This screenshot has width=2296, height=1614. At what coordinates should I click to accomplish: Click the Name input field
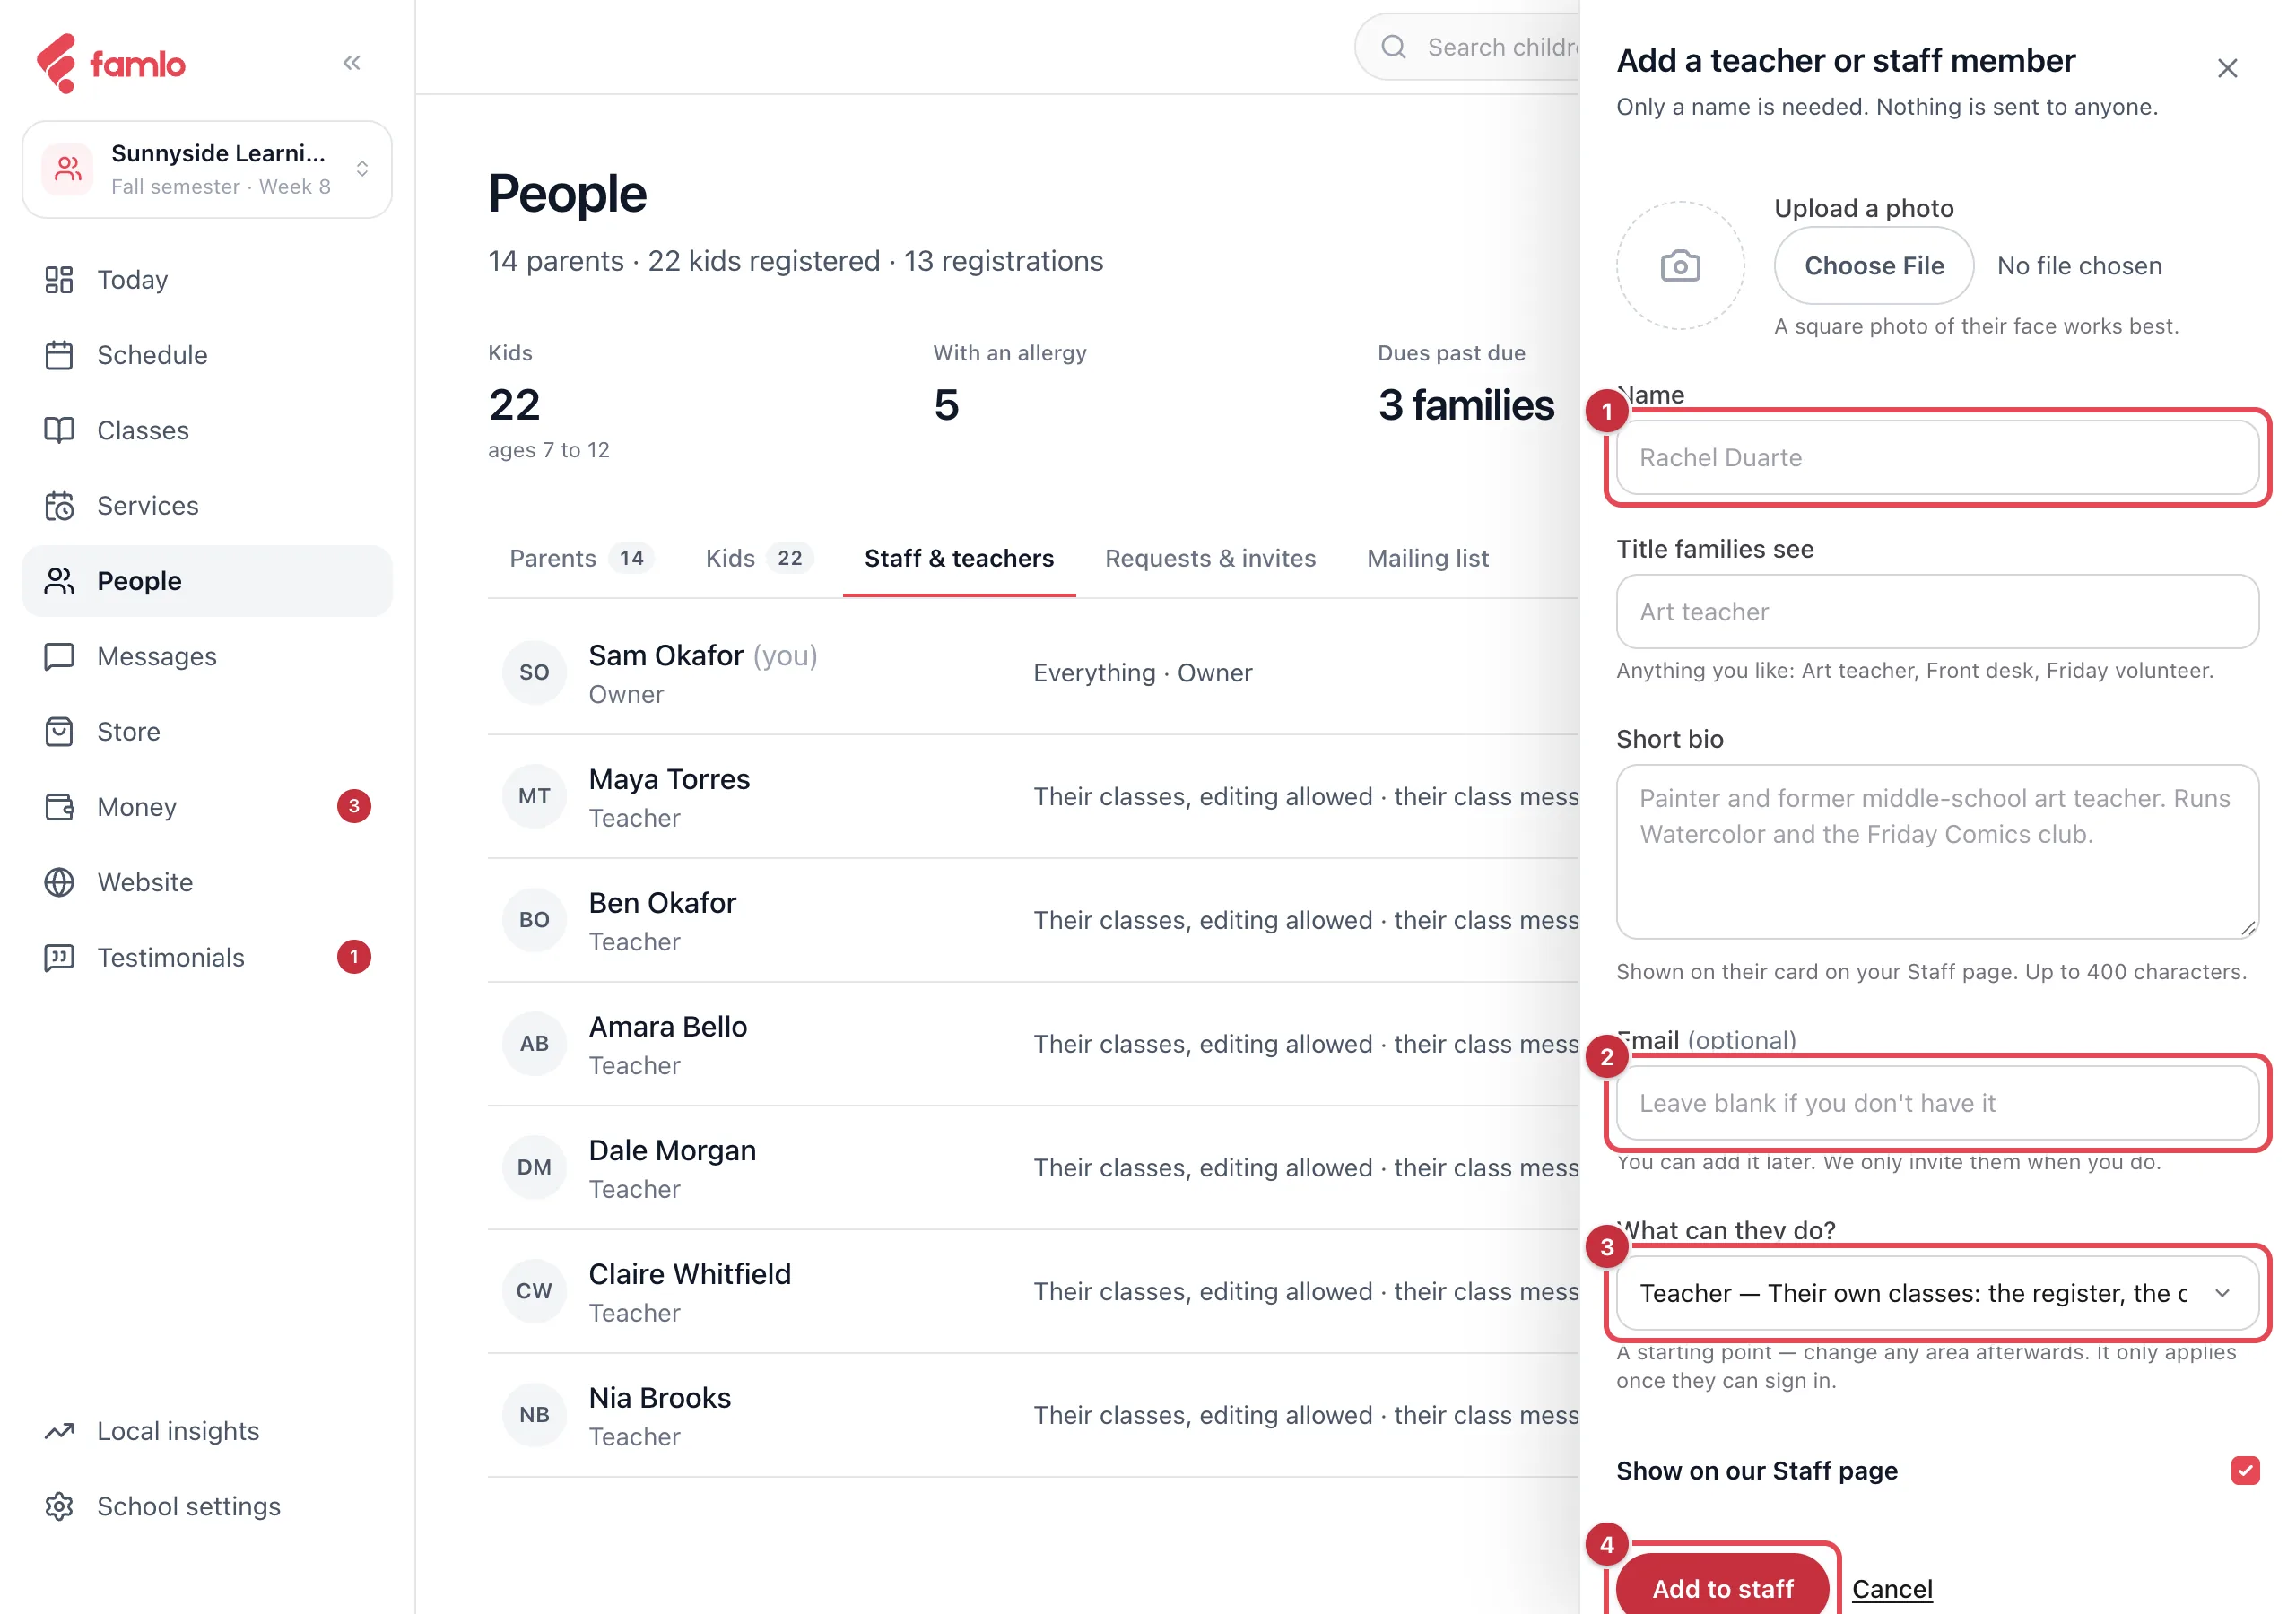click(x=1937, y=457)
